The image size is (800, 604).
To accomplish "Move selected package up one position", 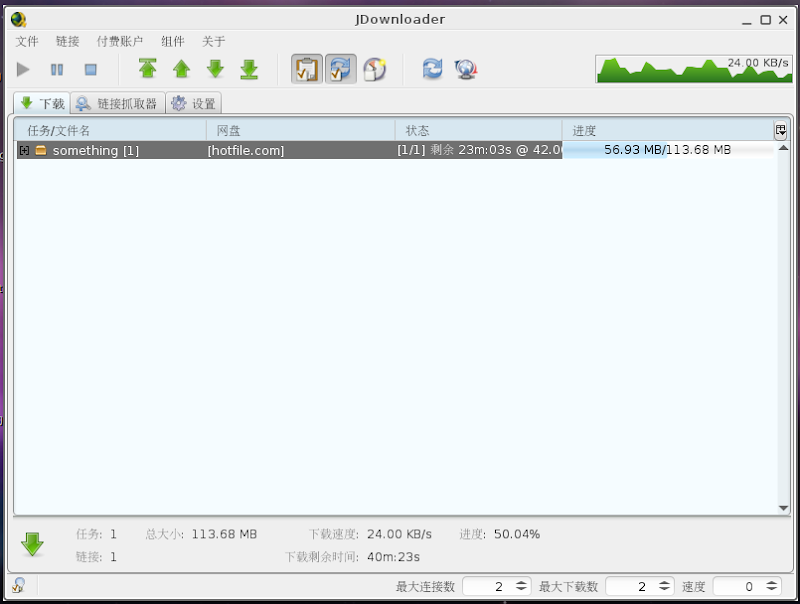I will point(181,69).
